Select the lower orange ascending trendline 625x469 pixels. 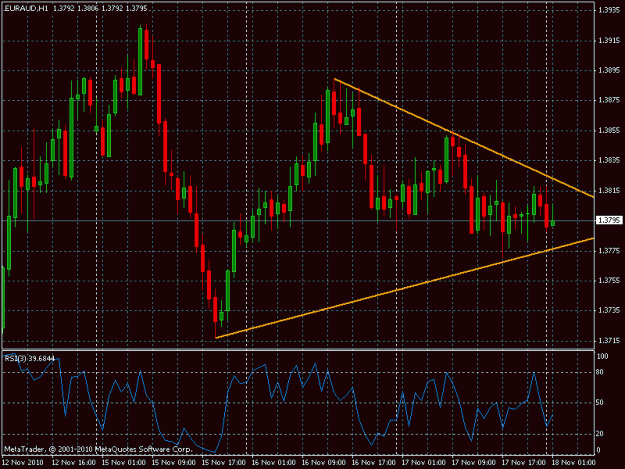point(405,288)
